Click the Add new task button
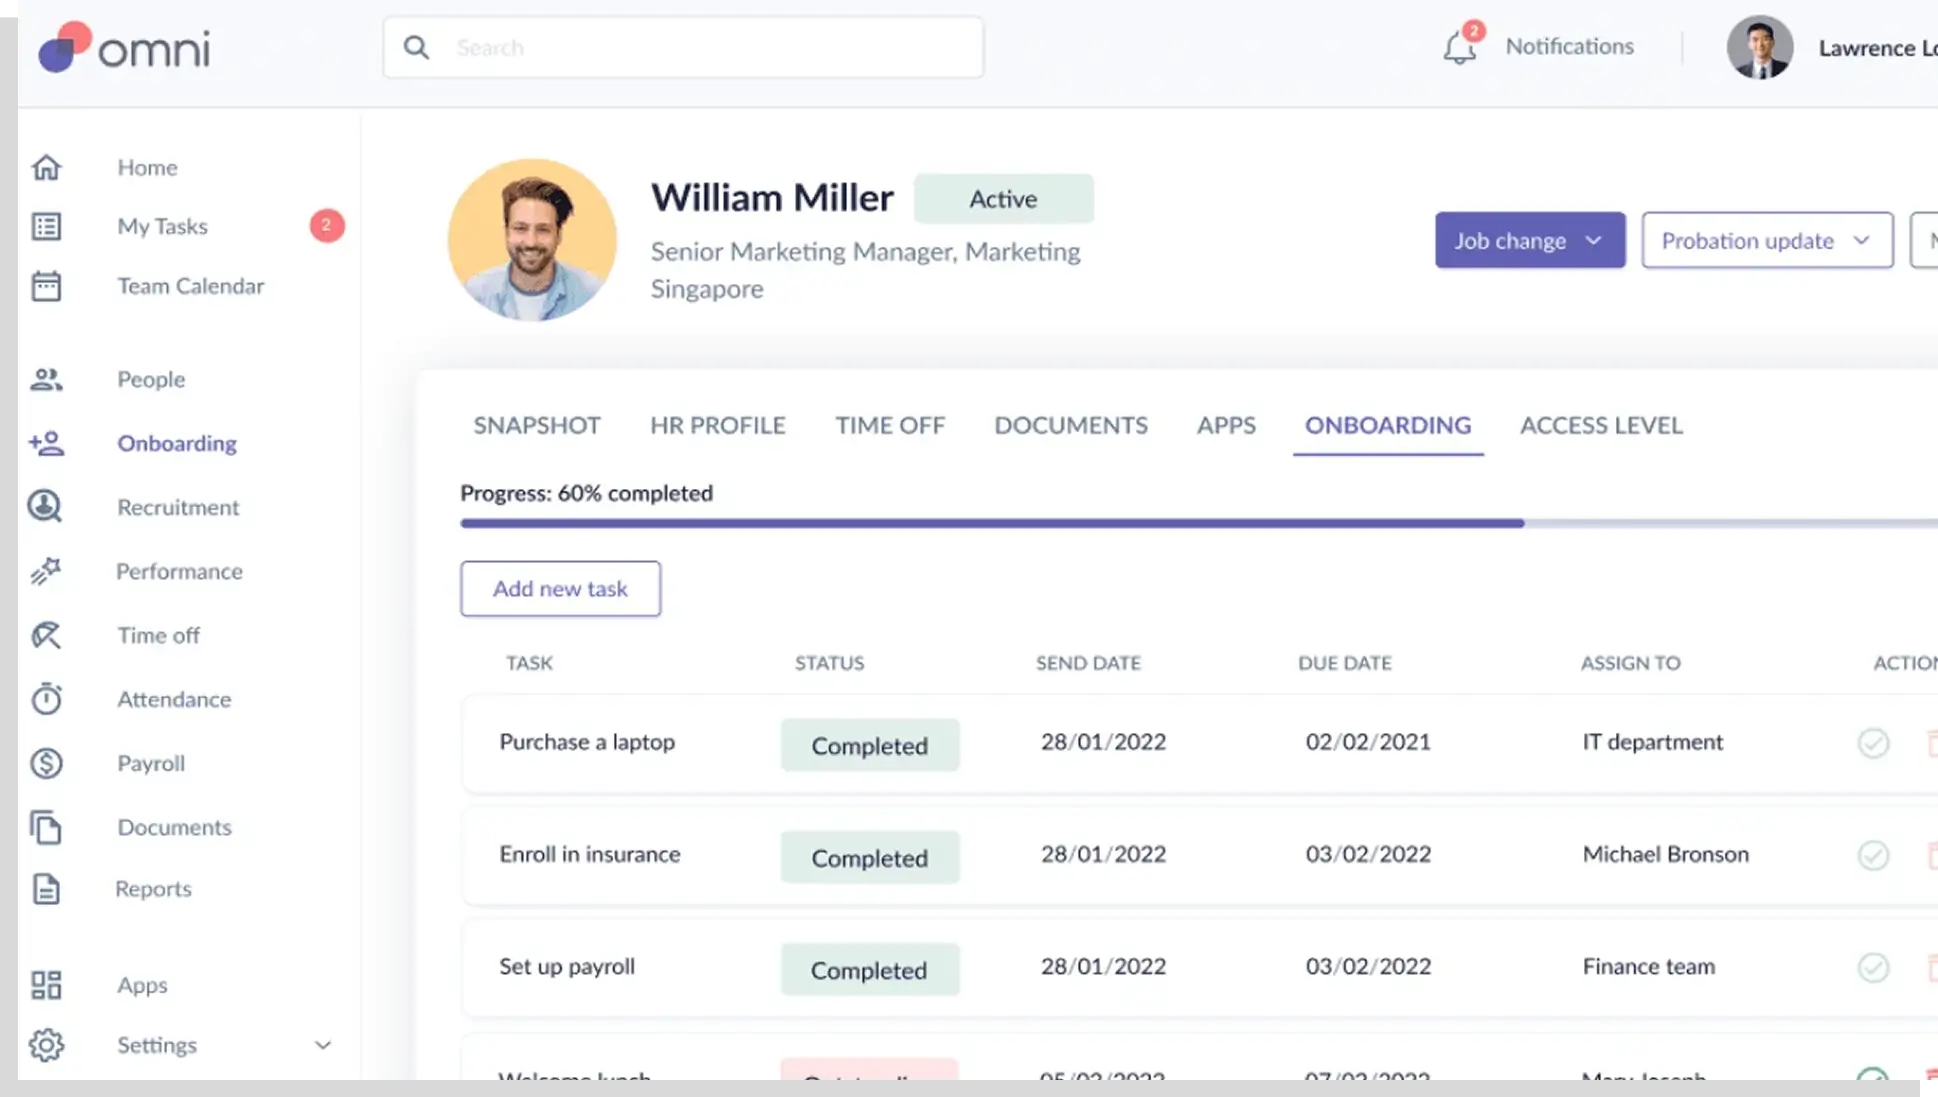1938x1097 pixels. [560, 588]
